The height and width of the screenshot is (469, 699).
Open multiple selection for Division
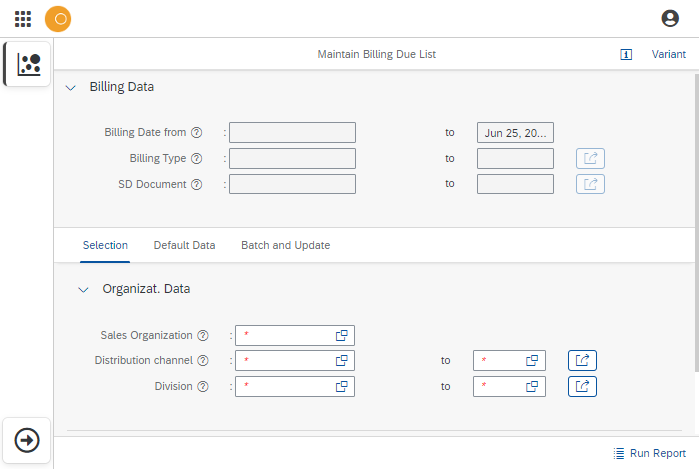coord(582,386)
